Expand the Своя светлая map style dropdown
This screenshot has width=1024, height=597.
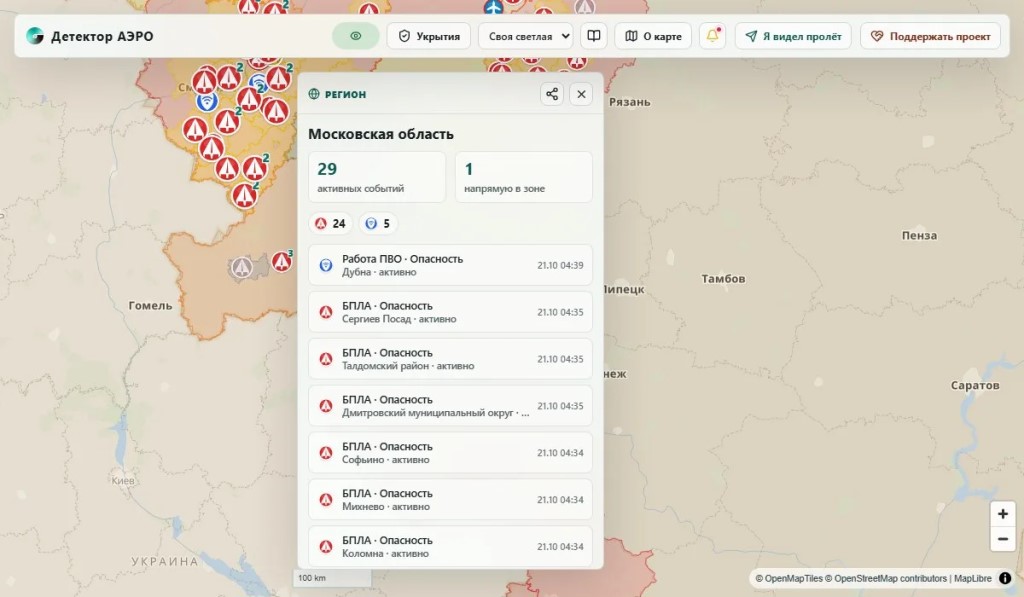[526, 36]
